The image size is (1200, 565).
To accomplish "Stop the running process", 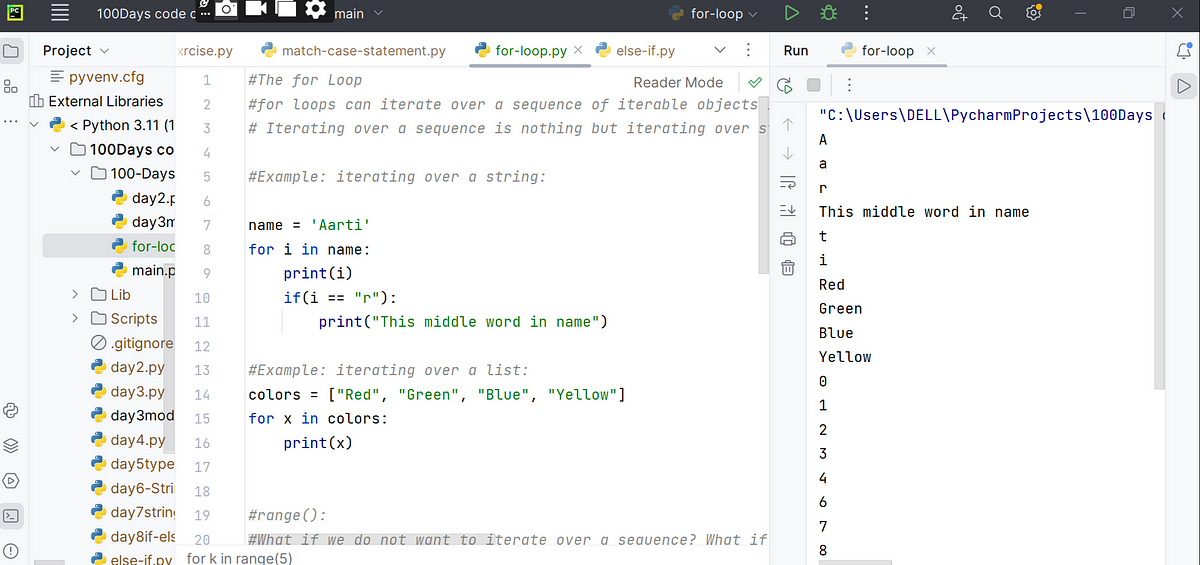I will 814,85.
